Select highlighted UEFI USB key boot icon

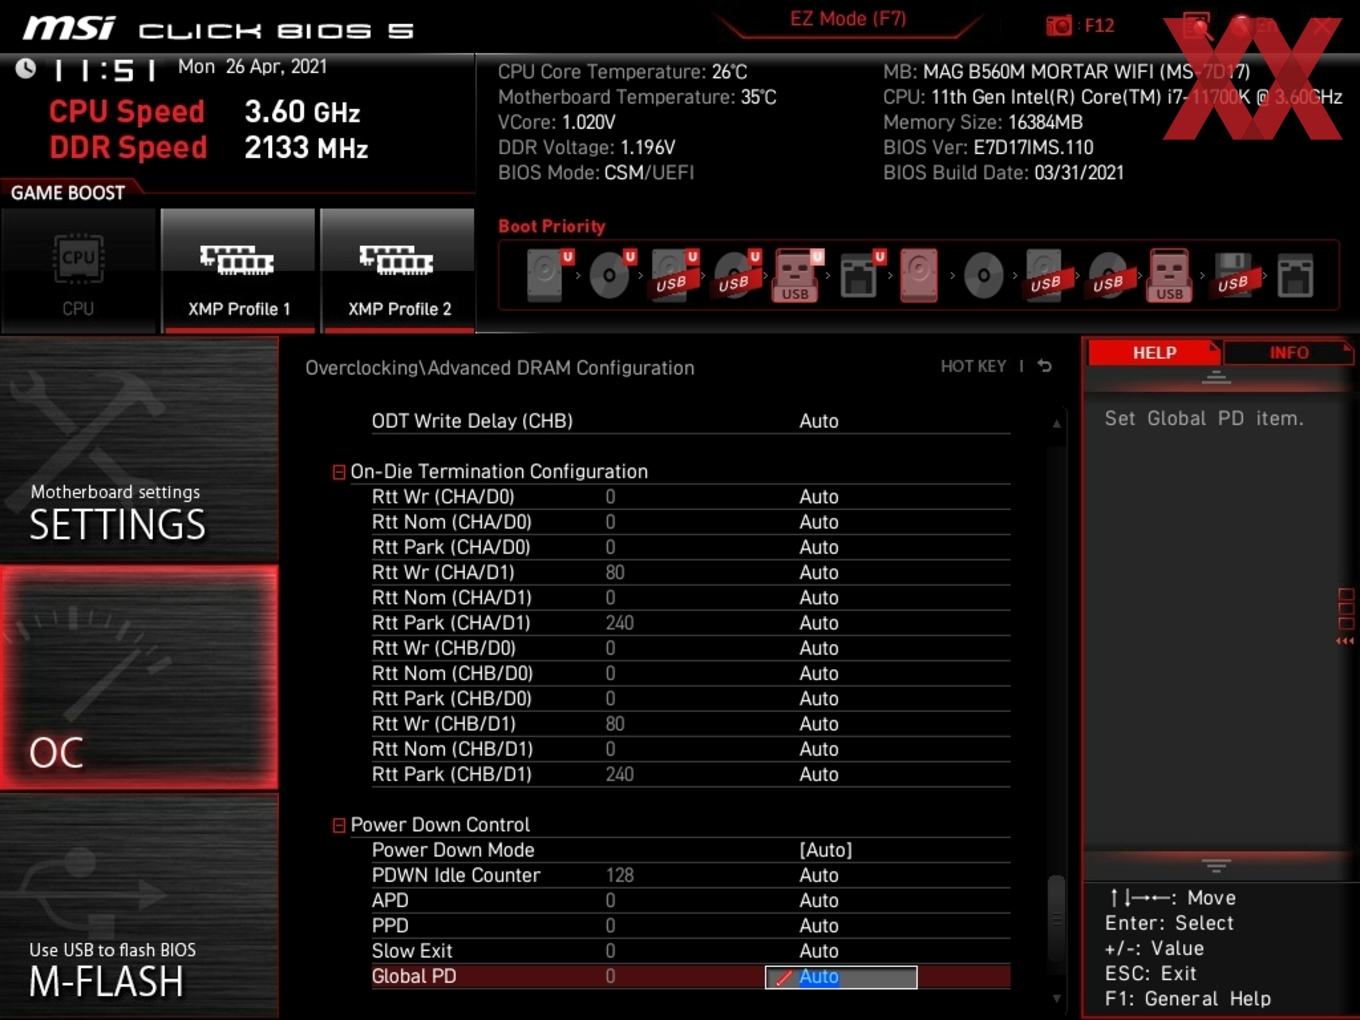point(797,275)
